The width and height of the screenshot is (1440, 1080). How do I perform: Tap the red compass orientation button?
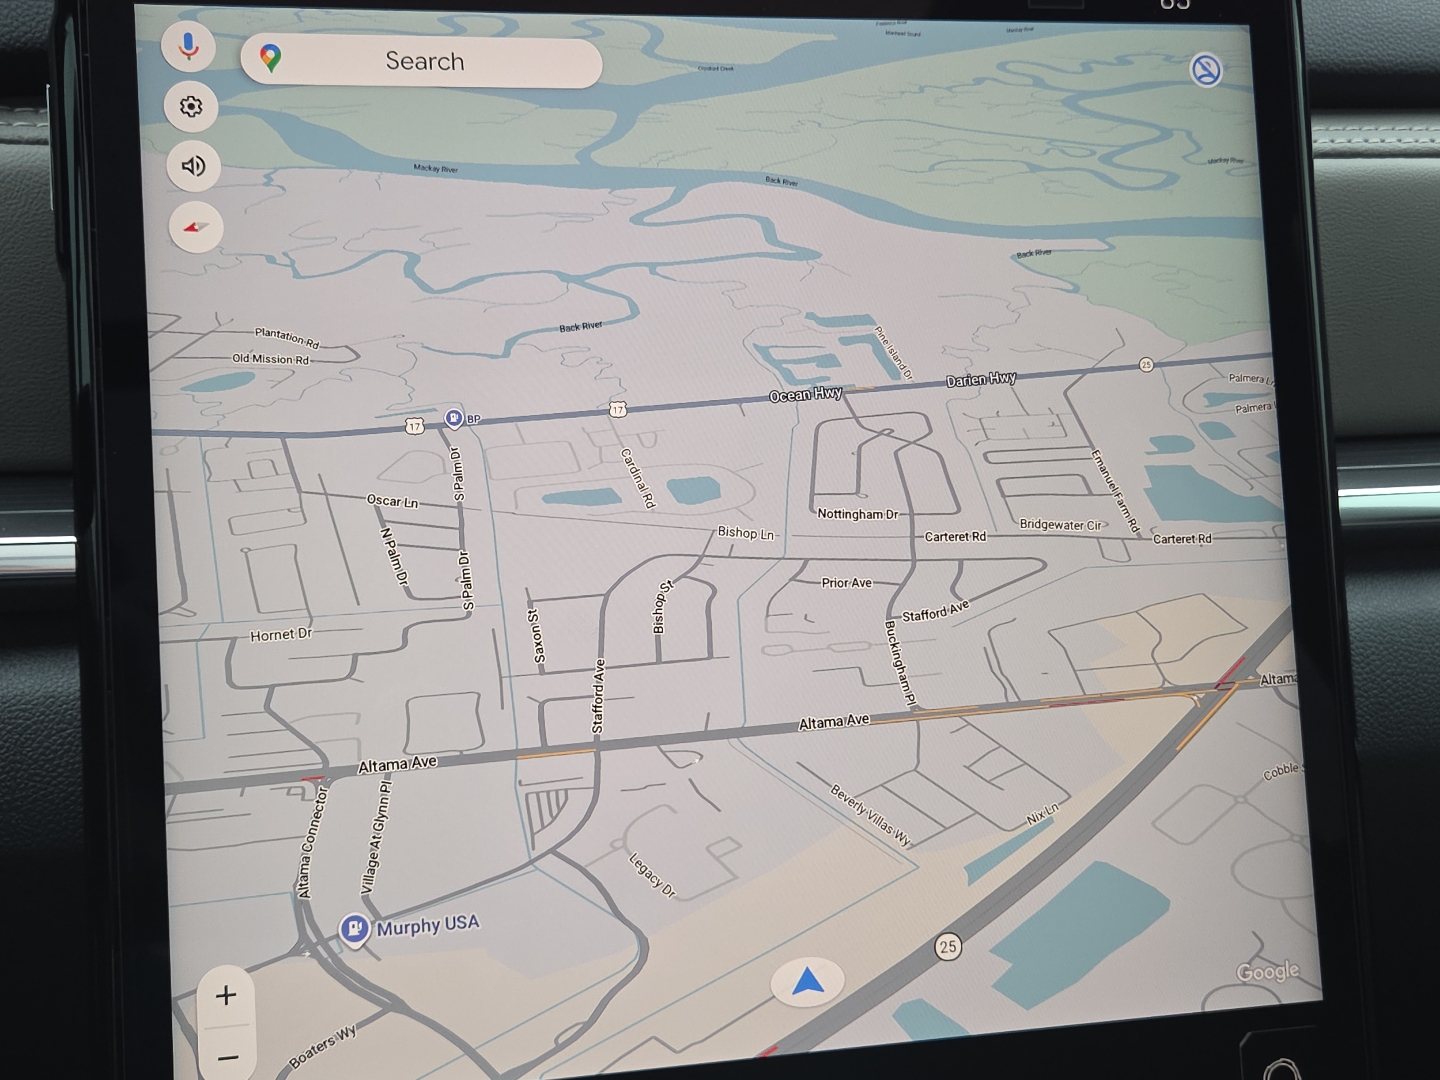(x=196, y=227)
